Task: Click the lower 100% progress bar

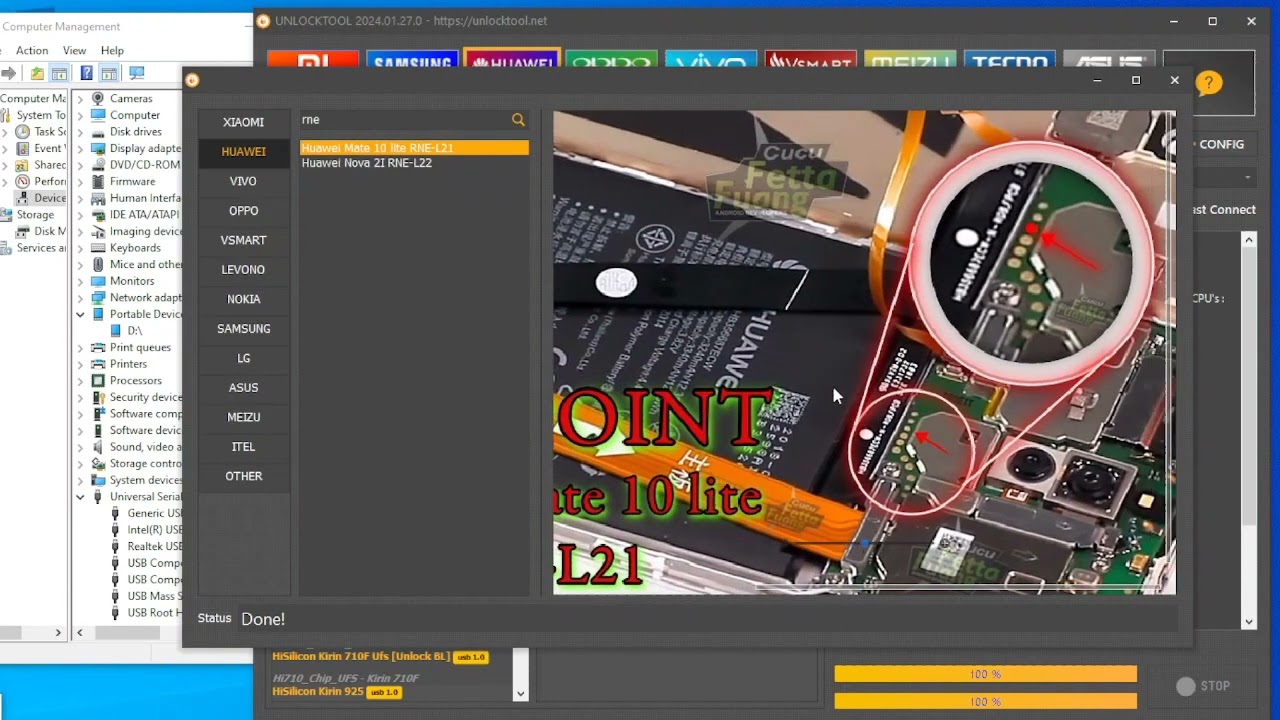Action: [x=985, y=702]
